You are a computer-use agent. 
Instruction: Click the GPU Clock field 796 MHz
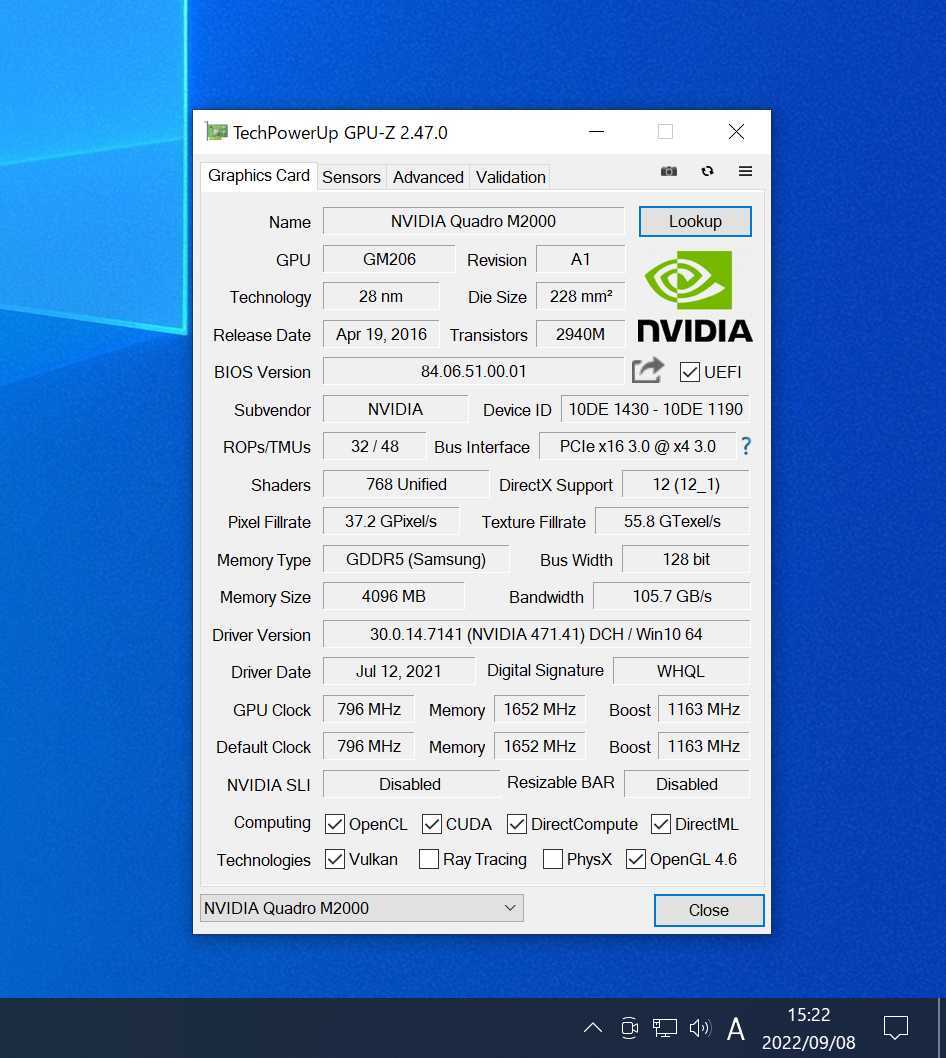368,708
